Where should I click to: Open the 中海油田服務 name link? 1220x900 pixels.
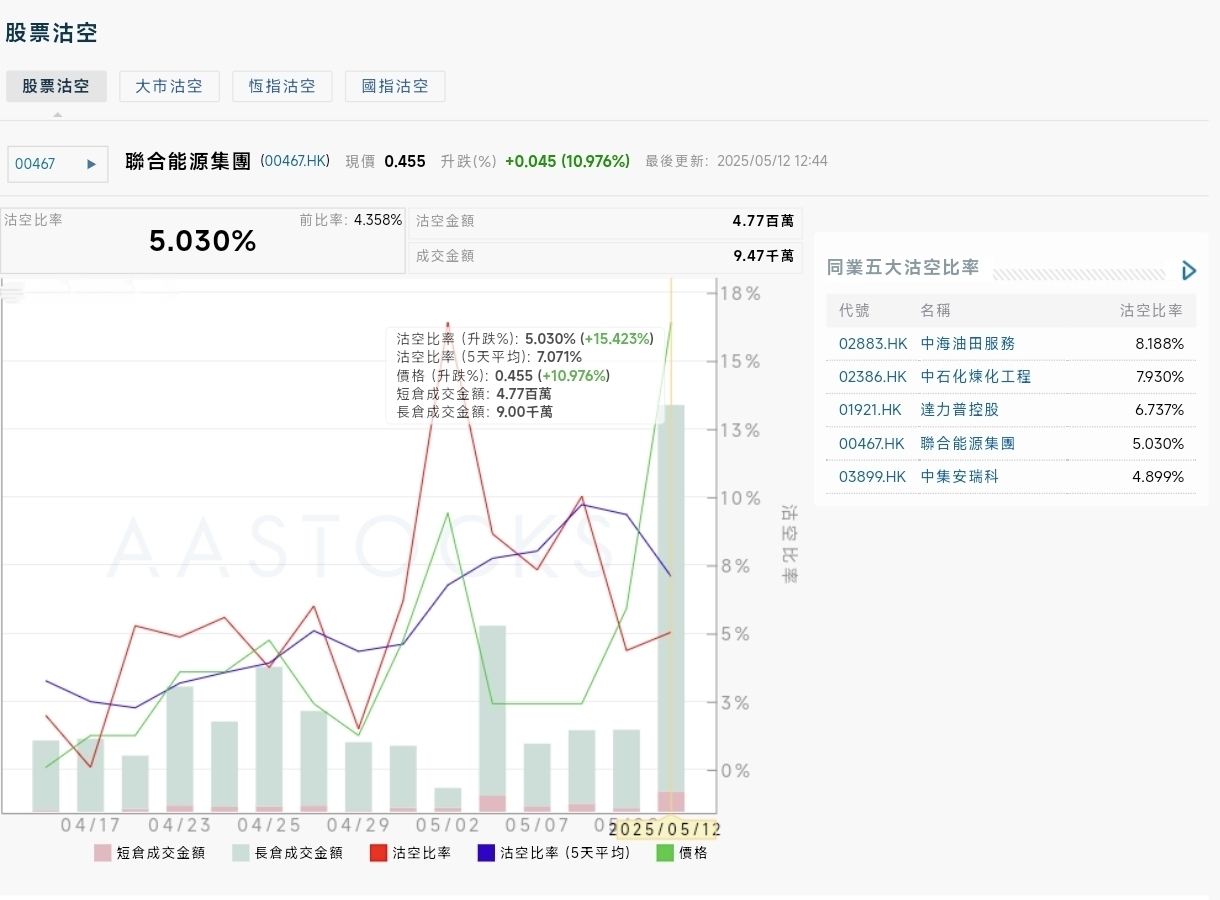[x=967, y=343]
